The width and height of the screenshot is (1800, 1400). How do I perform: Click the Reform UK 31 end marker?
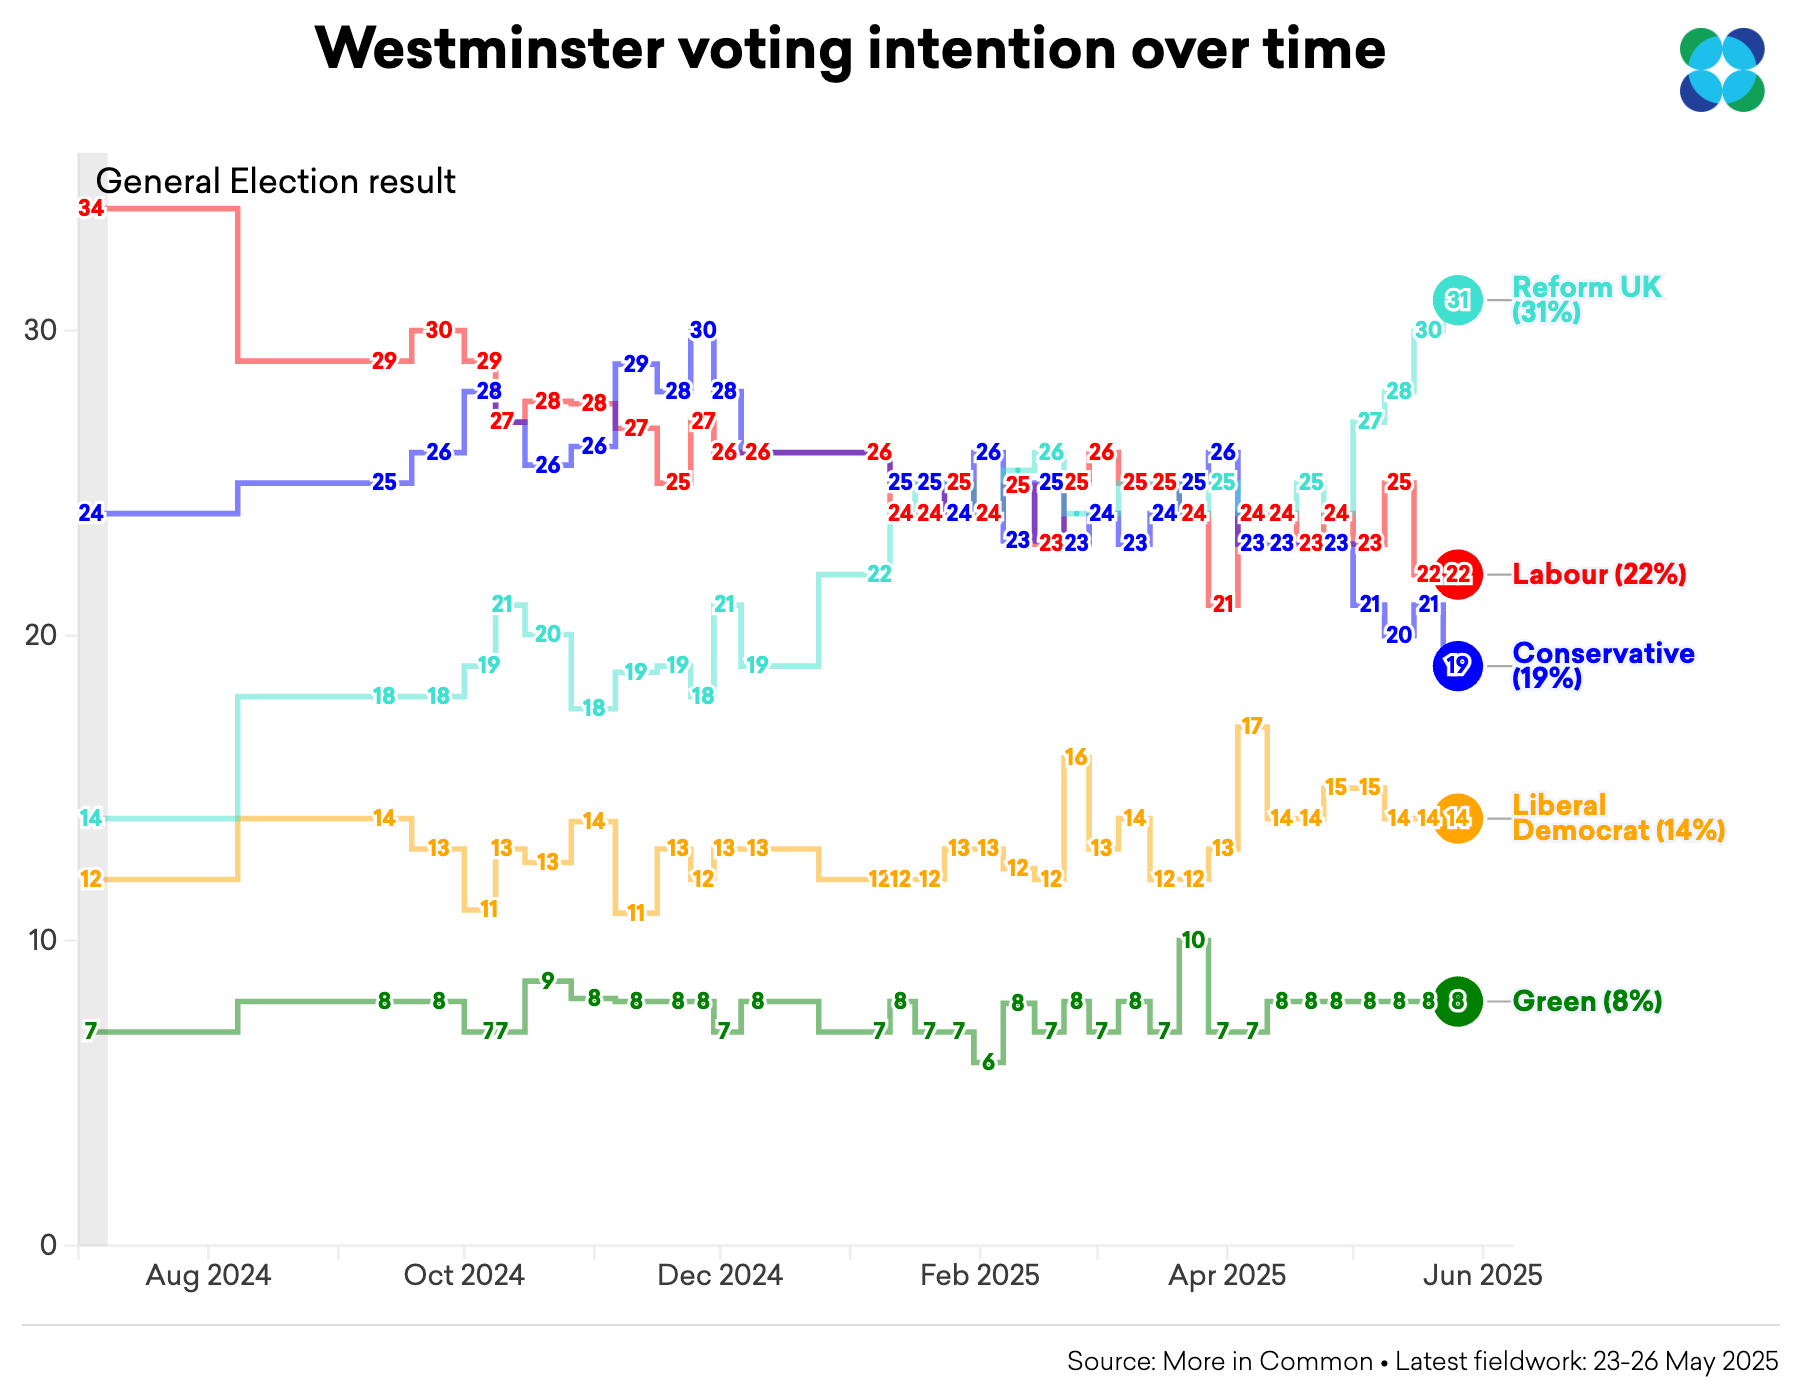(x=1458, y=299)
